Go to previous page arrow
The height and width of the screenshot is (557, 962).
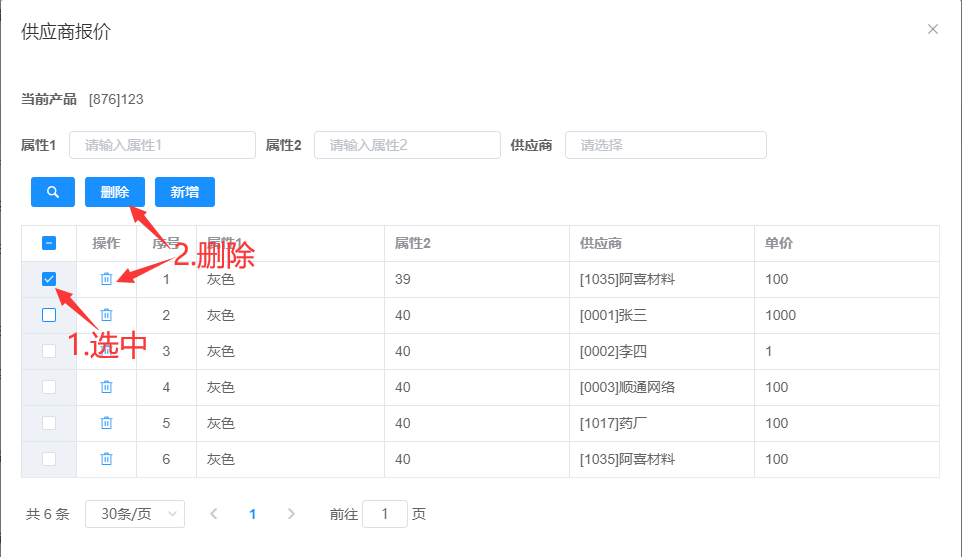214,514
